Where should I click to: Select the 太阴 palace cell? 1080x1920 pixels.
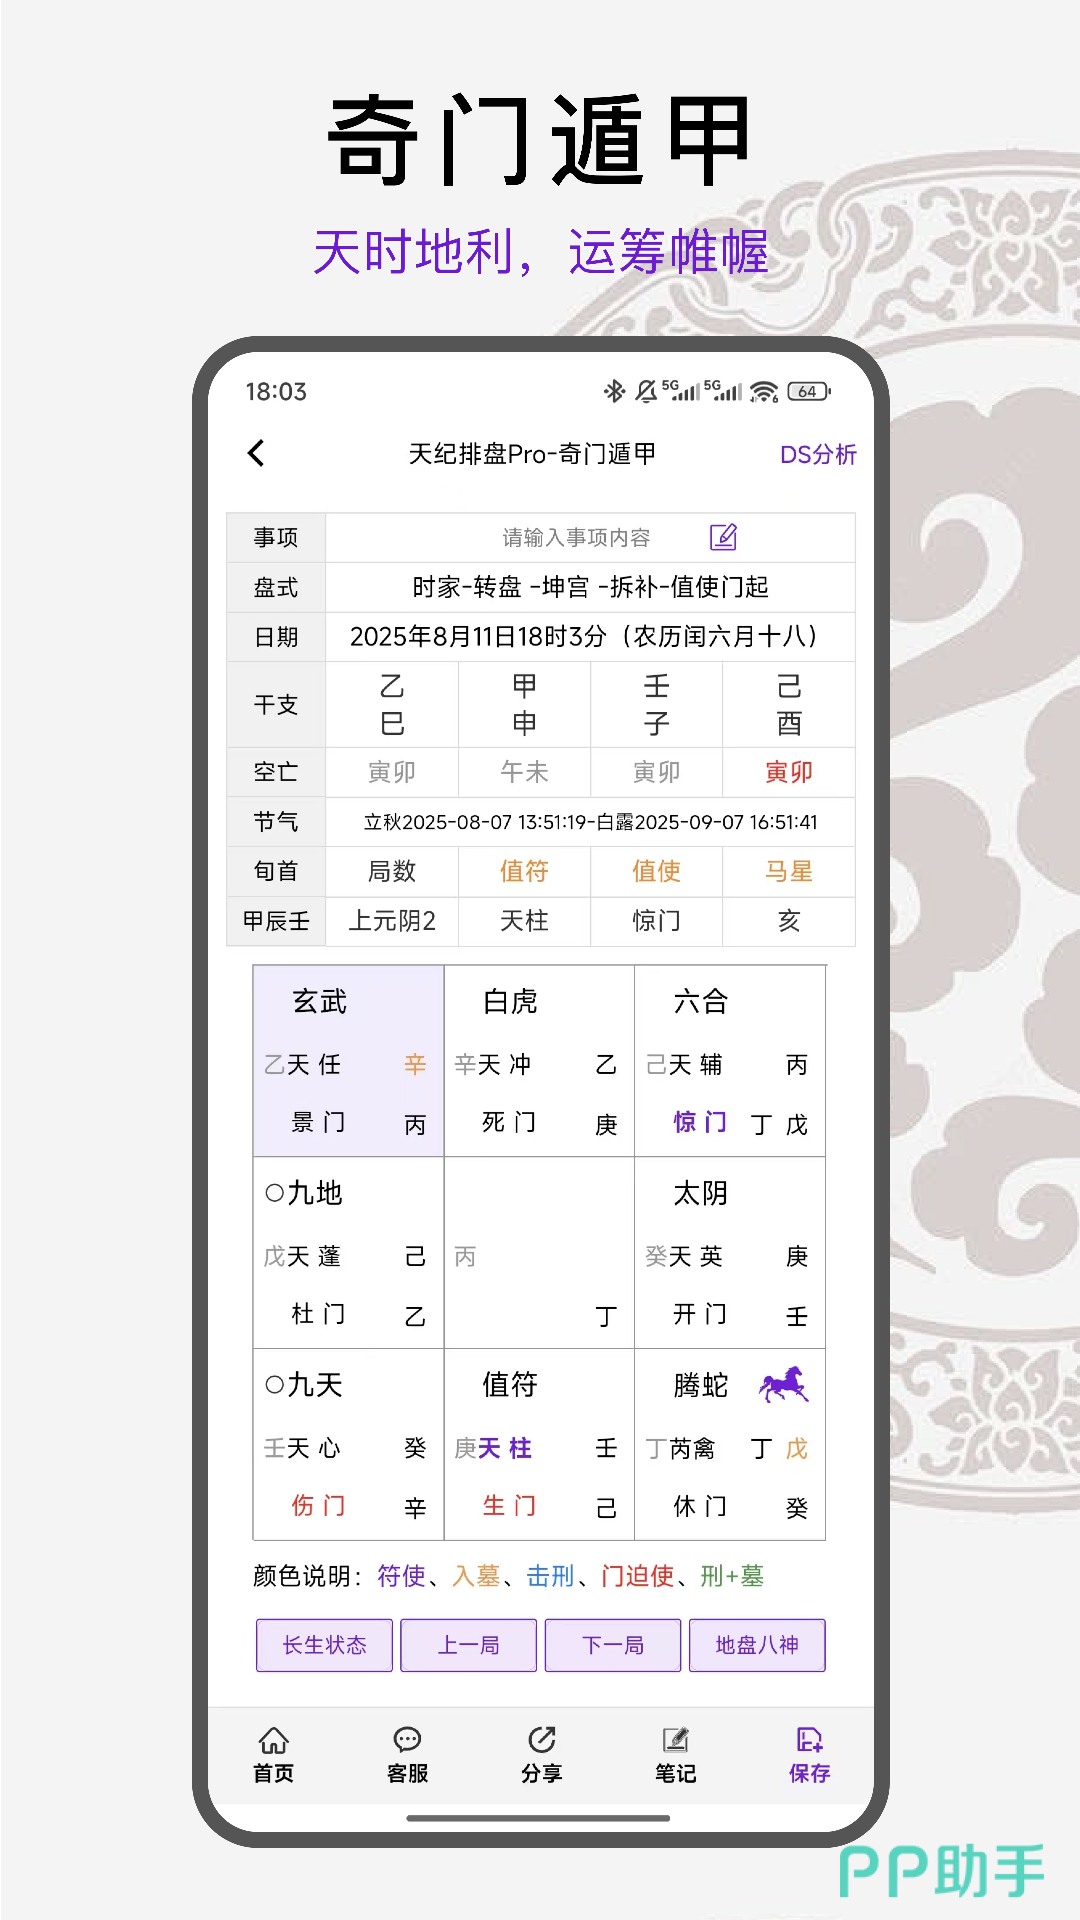click(730, 1253)
